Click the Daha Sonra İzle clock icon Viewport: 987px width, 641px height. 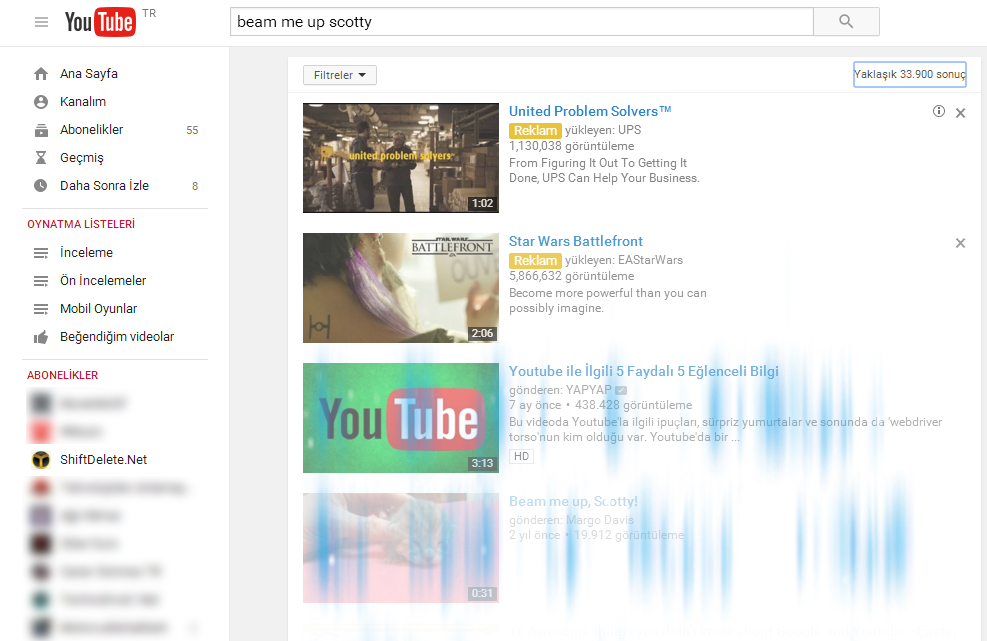point(41,185)
